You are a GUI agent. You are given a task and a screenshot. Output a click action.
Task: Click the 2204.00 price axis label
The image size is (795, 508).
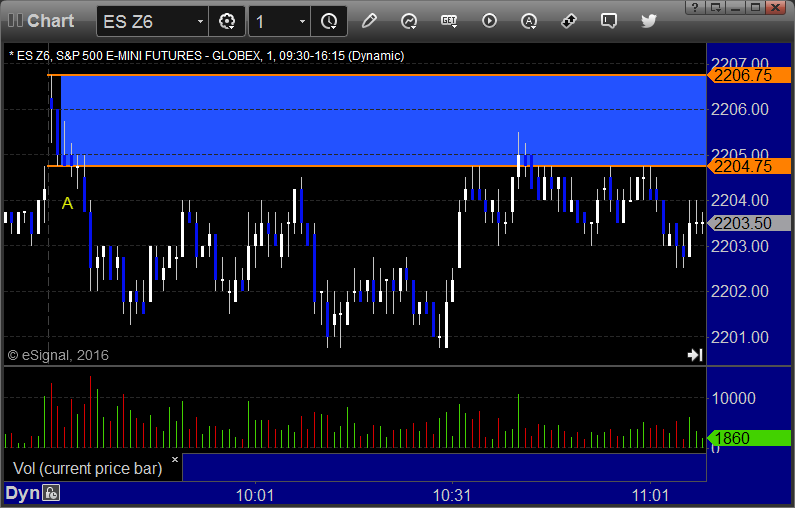[740, 200]
